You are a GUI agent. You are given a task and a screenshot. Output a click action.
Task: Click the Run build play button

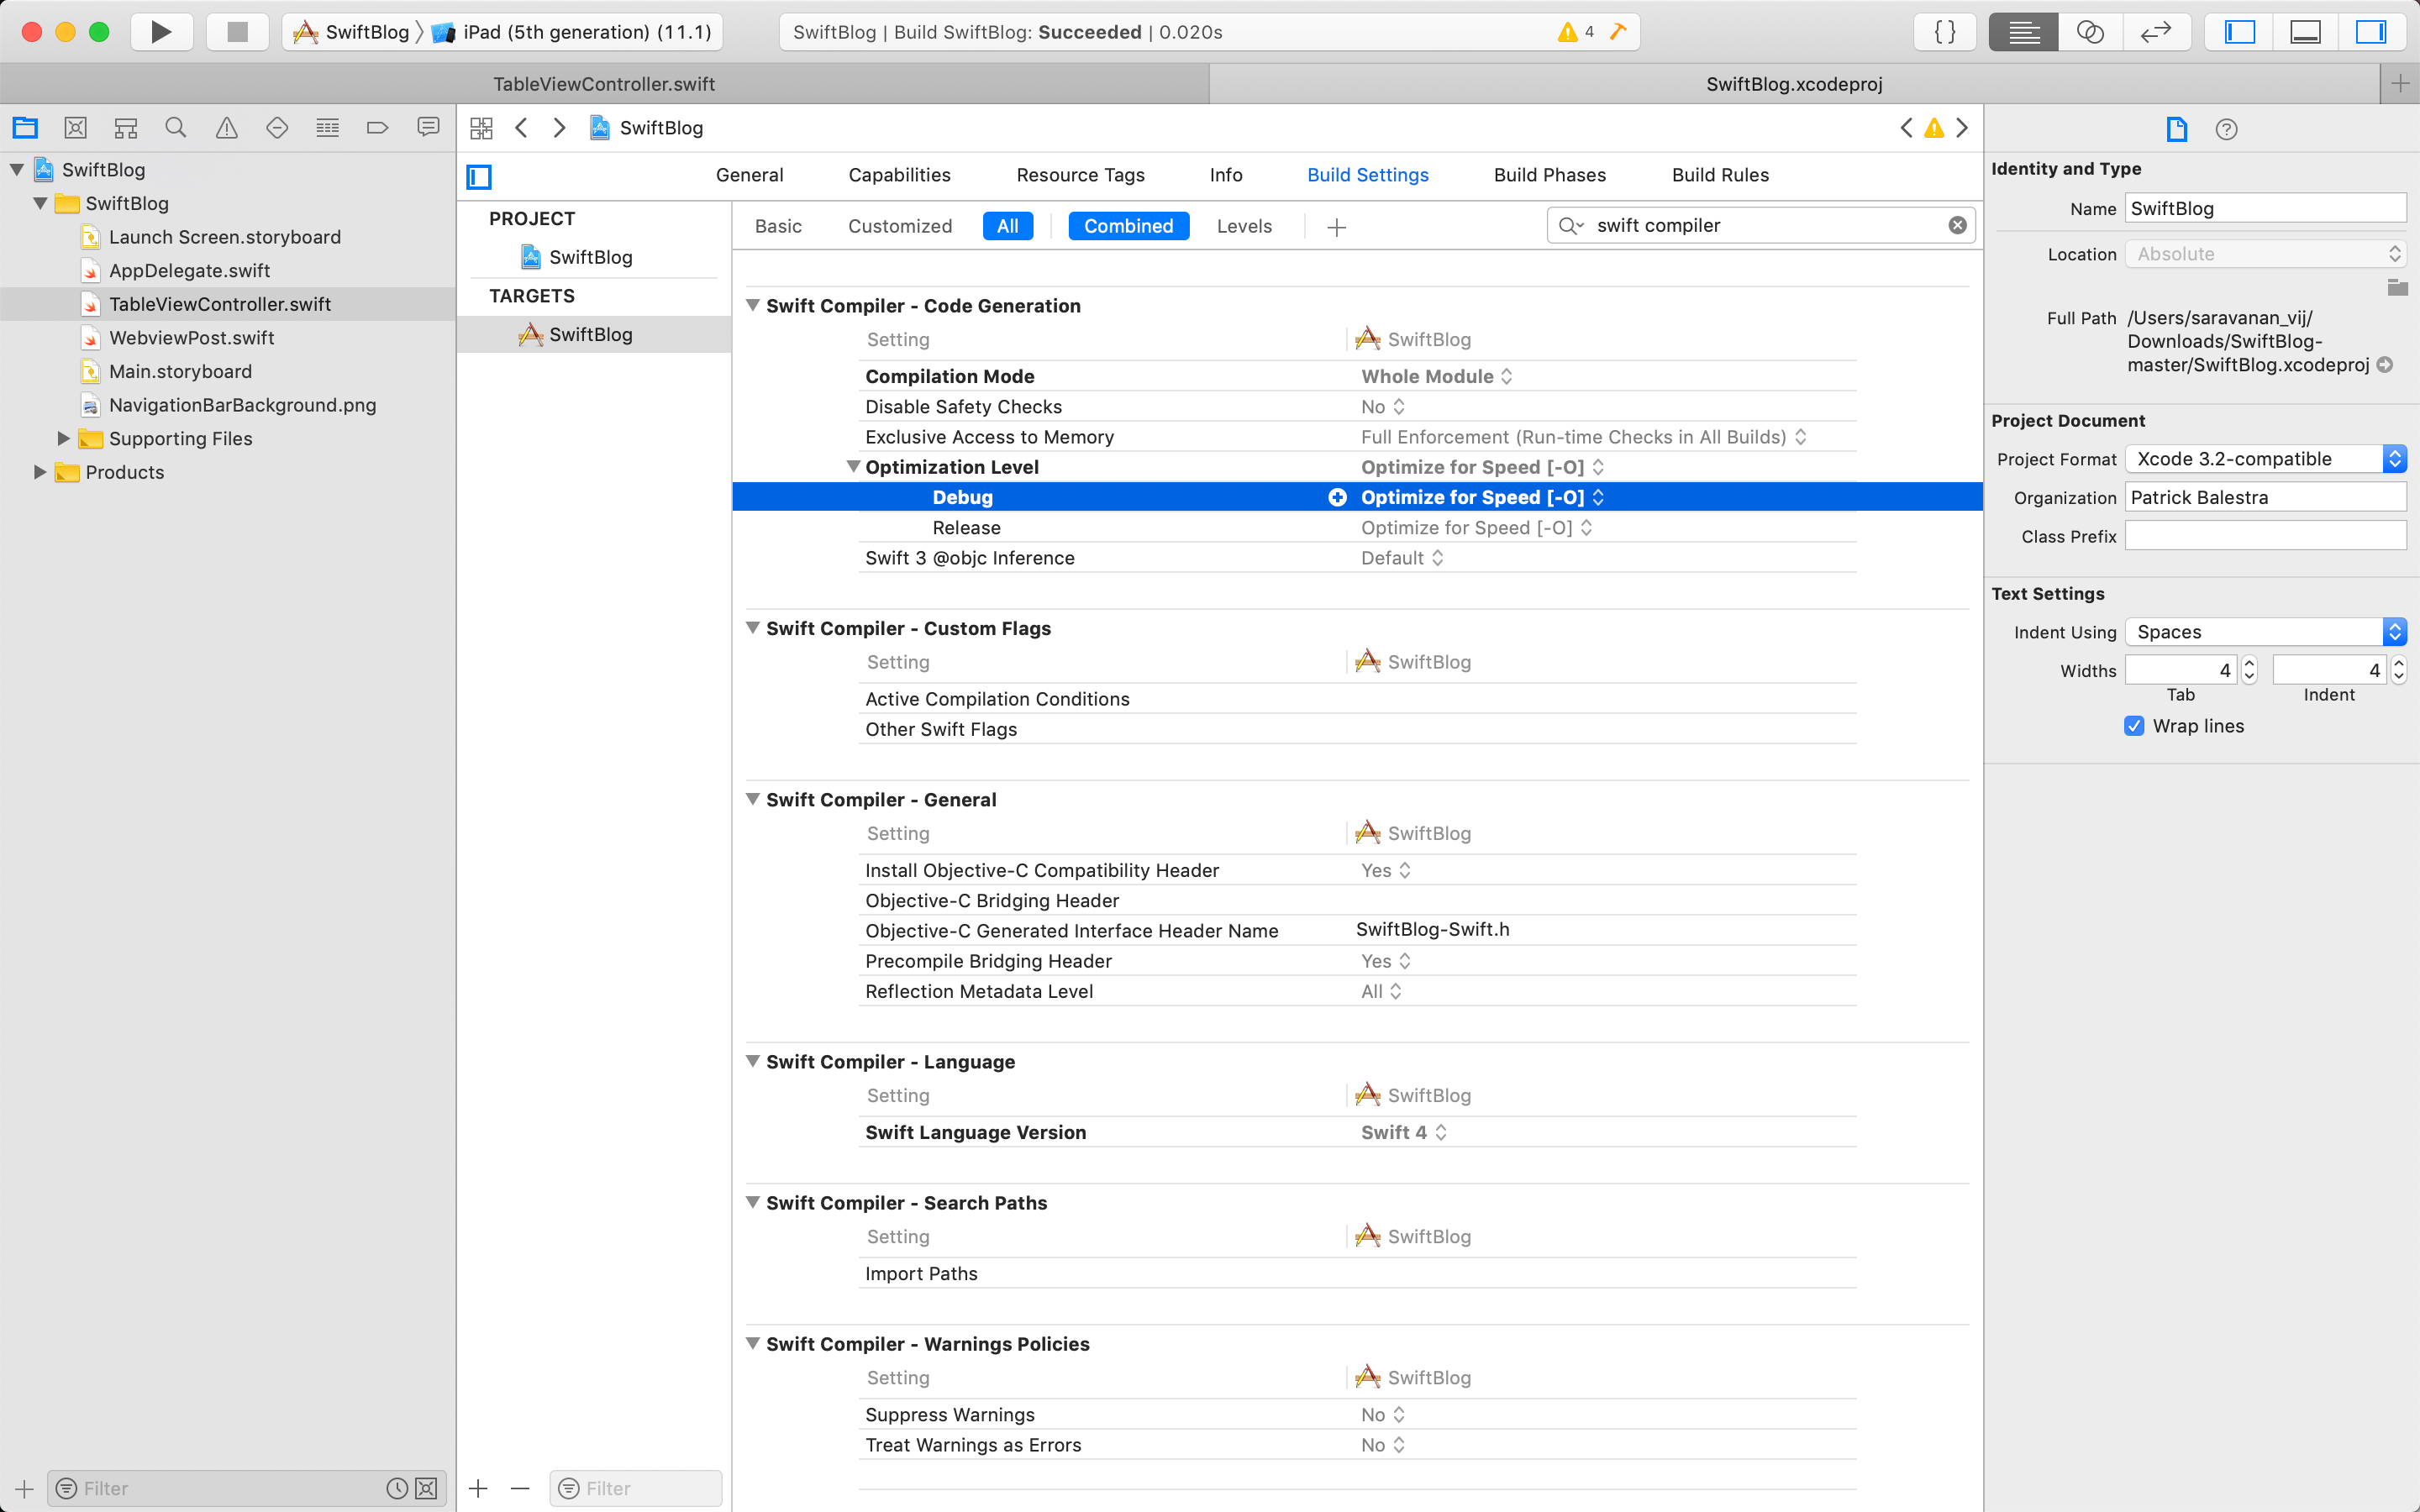161,32
